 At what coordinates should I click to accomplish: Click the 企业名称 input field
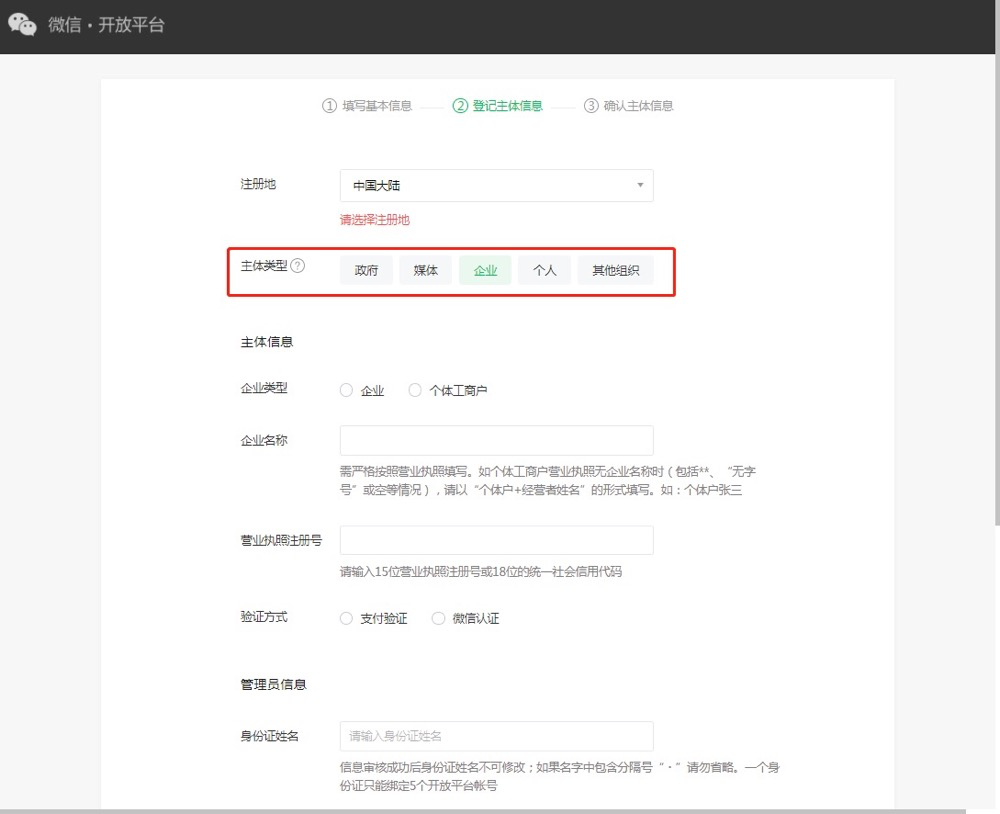[497, 440]
